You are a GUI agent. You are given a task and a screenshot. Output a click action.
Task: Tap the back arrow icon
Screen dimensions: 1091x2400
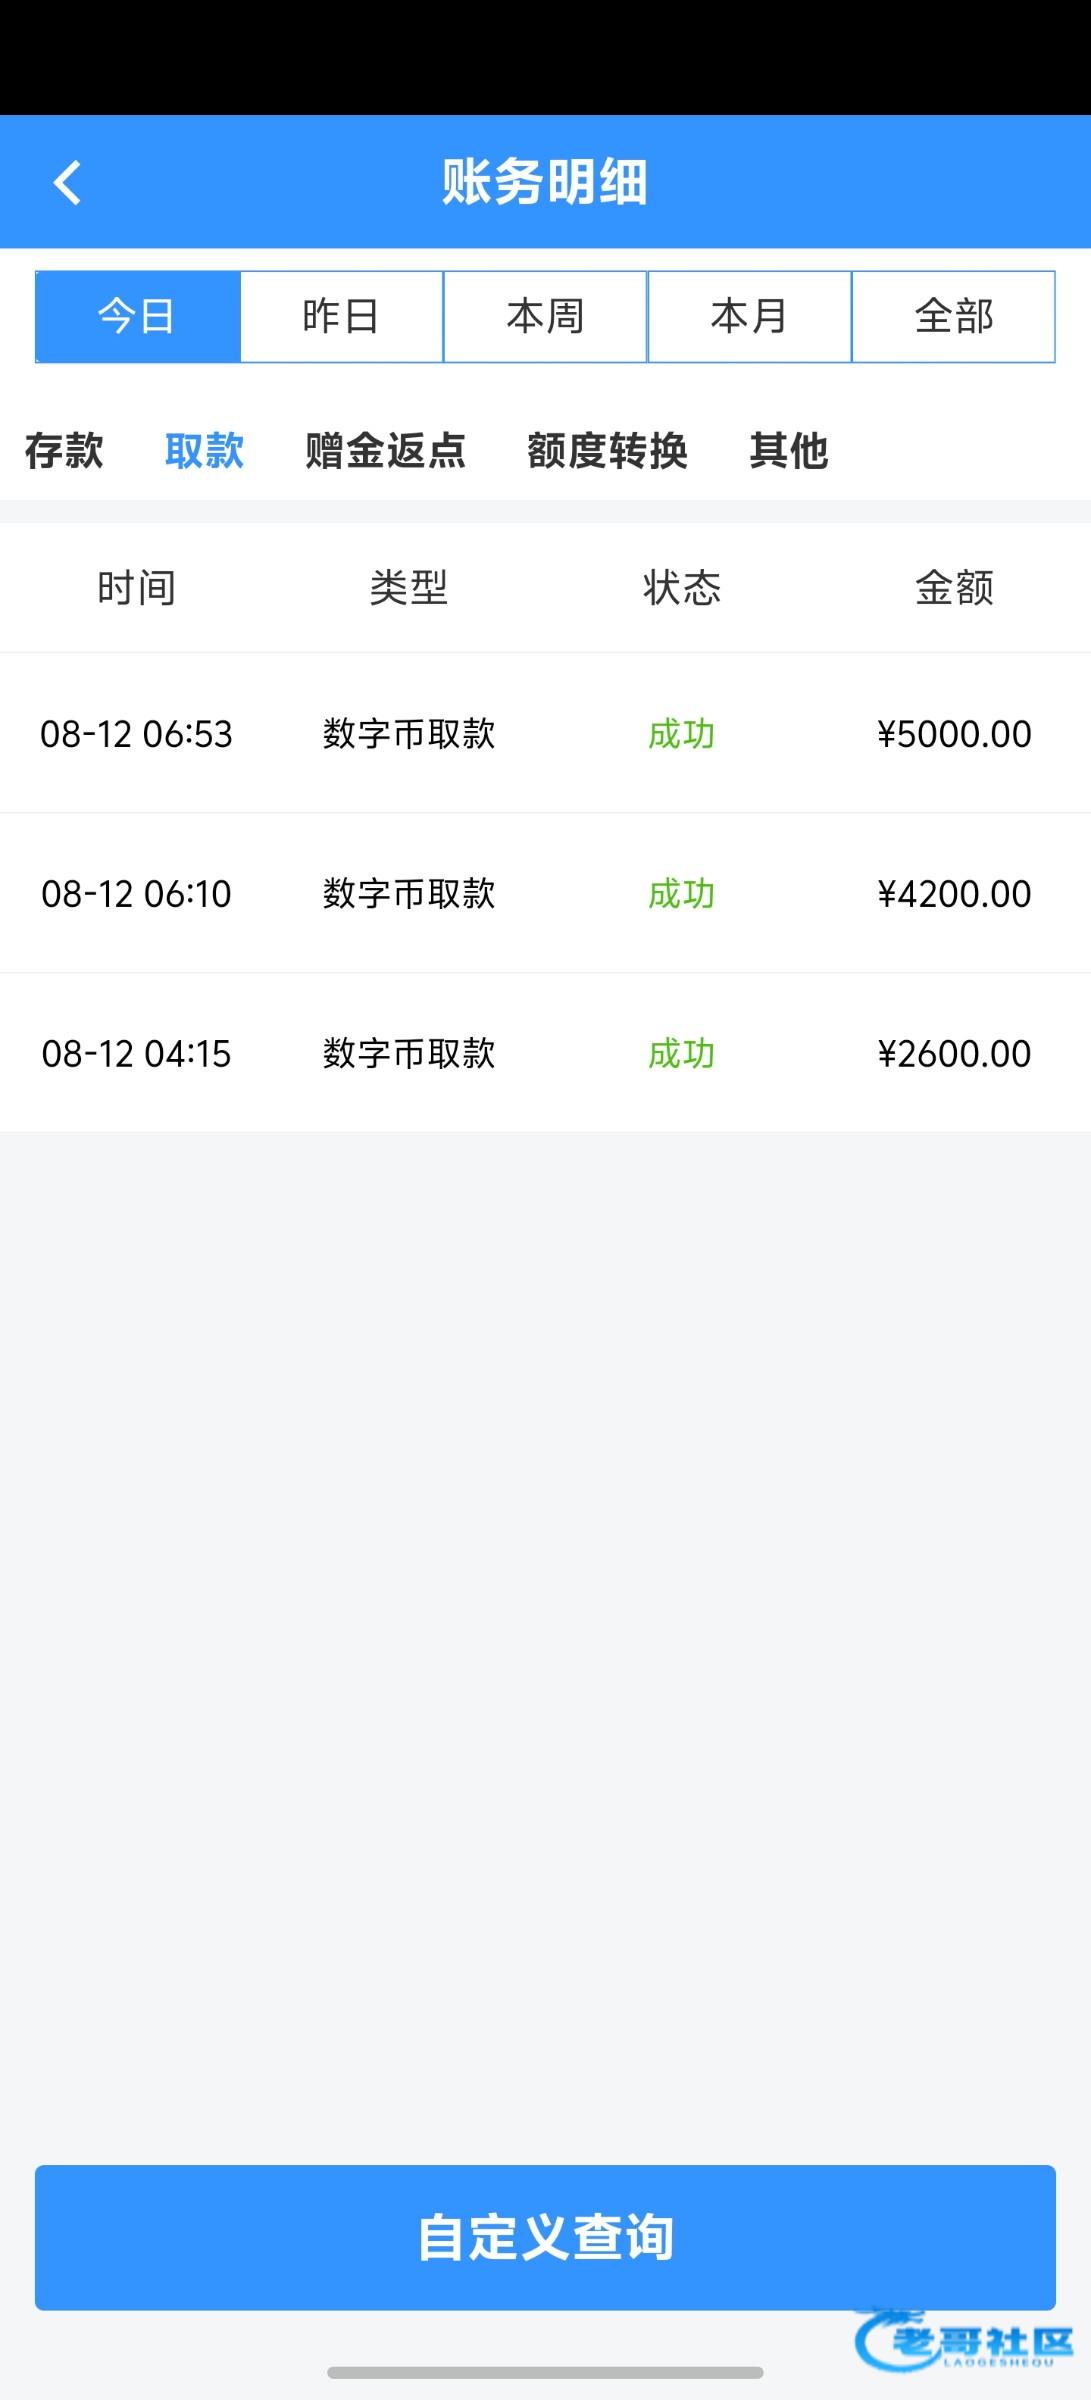click(67, 183)
